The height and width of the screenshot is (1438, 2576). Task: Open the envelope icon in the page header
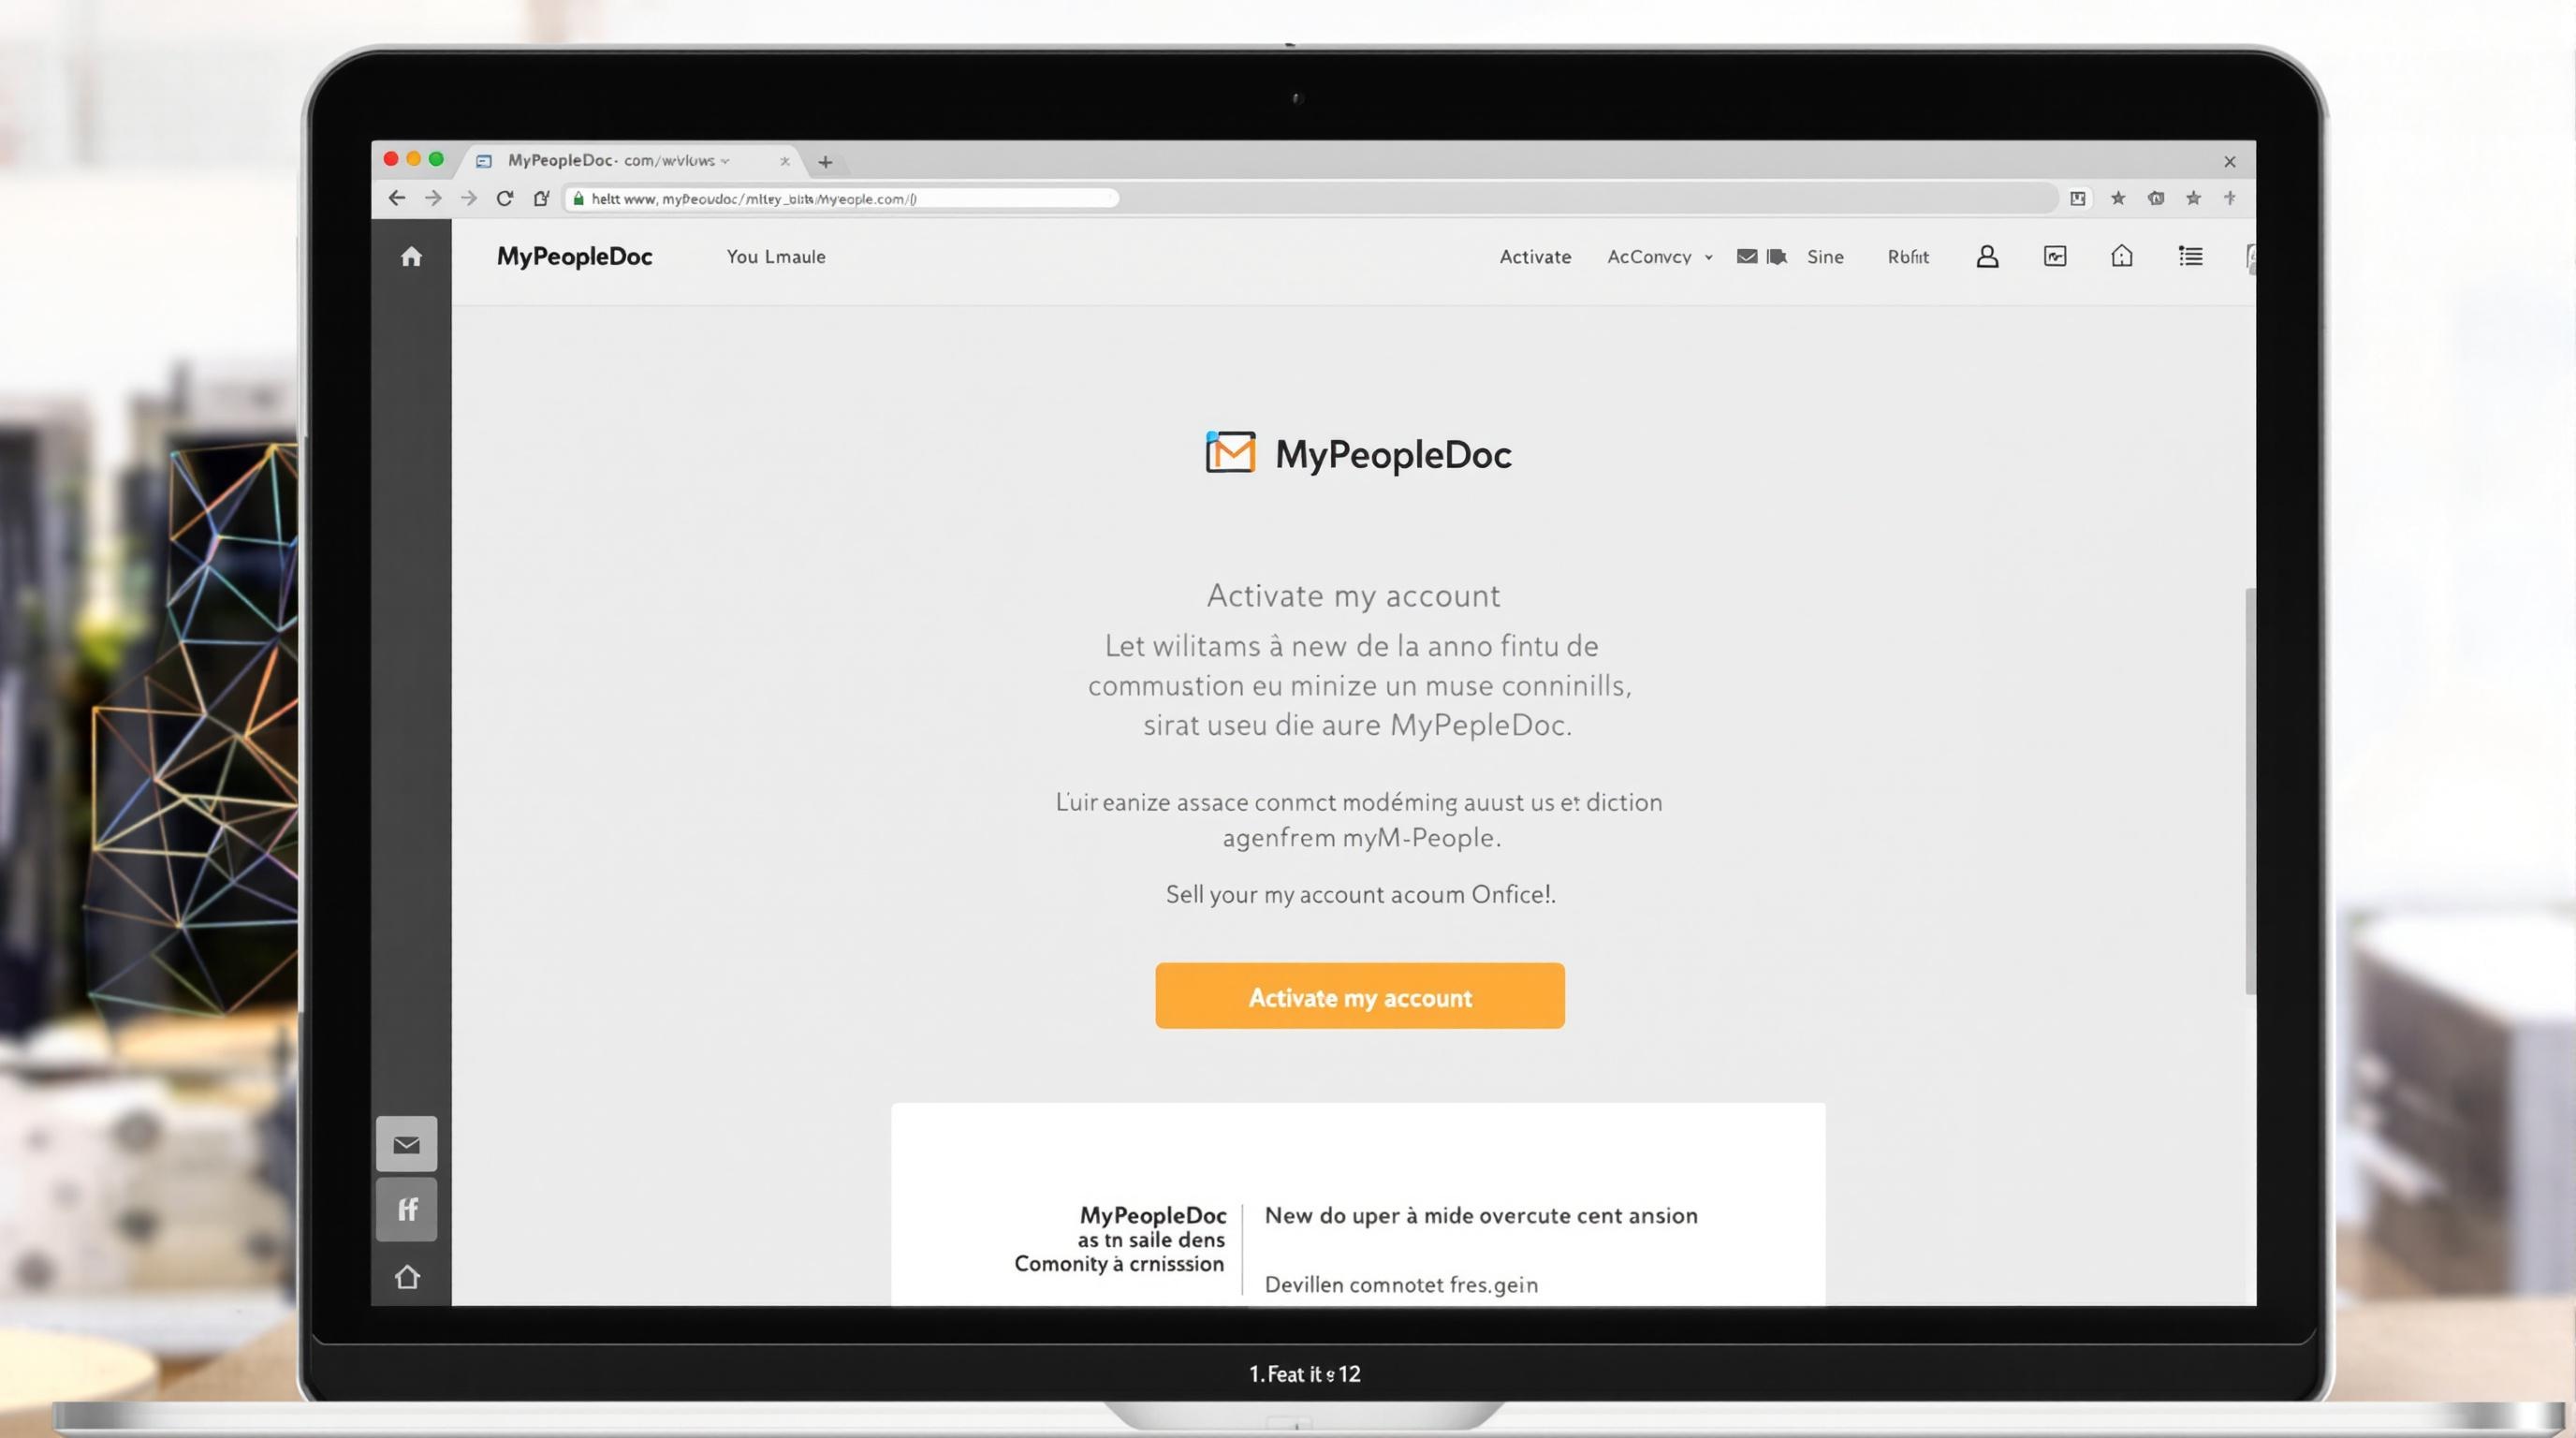pyautogui.click(x=1747, y=256)
